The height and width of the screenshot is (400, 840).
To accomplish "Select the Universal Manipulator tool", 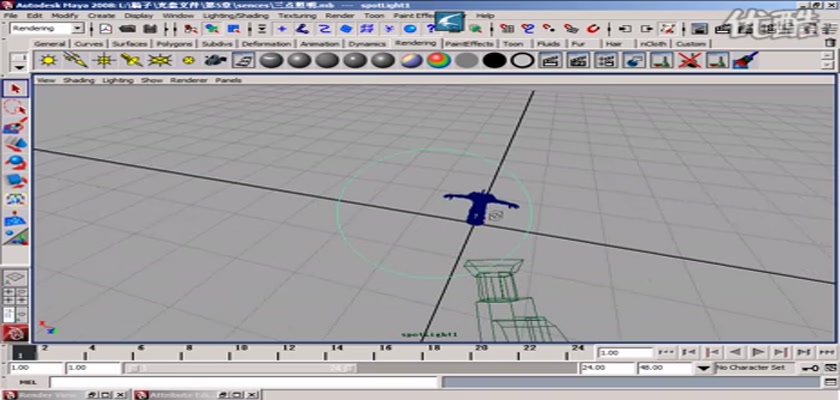I will [16, 200].
